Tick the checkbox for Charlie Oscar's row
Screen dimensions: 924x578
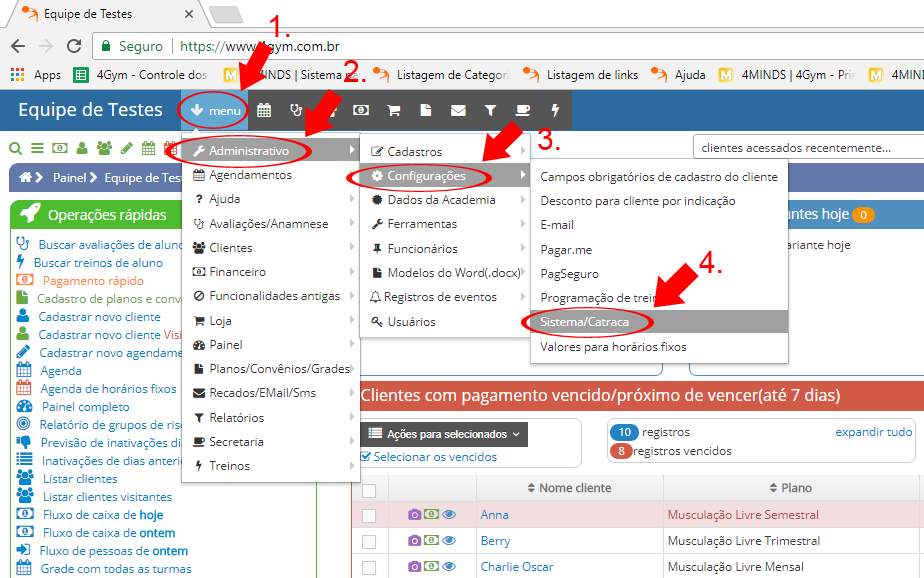[369, 567]
